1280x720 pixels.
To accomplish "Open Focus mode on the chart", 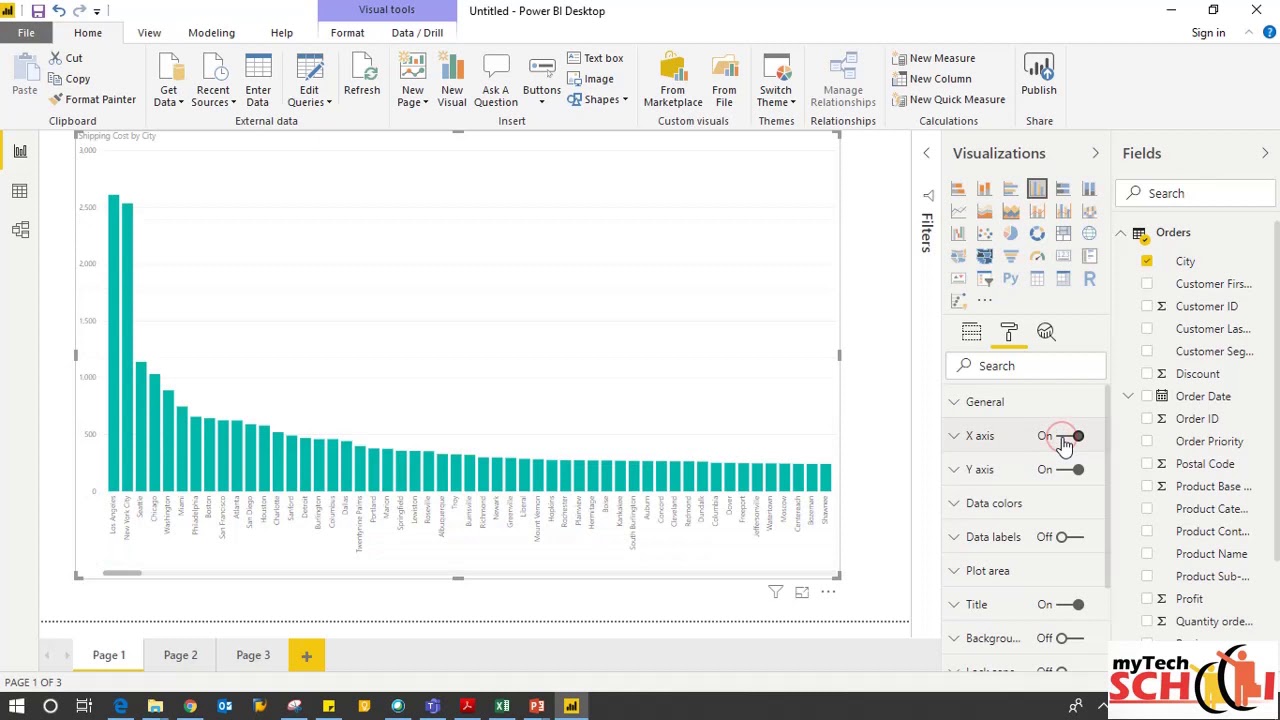I will pos(802,593).
